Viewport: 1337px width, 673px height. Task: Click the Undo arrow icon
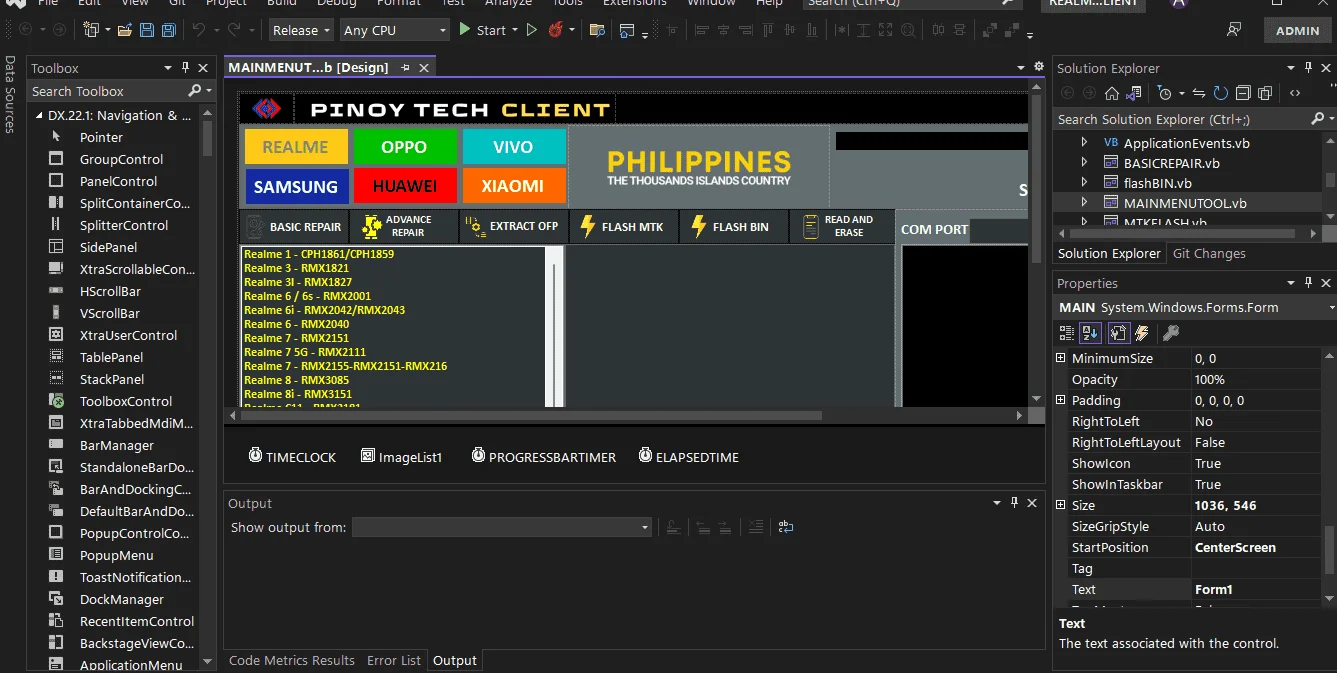pyautogui.click(x=199, y=30)
